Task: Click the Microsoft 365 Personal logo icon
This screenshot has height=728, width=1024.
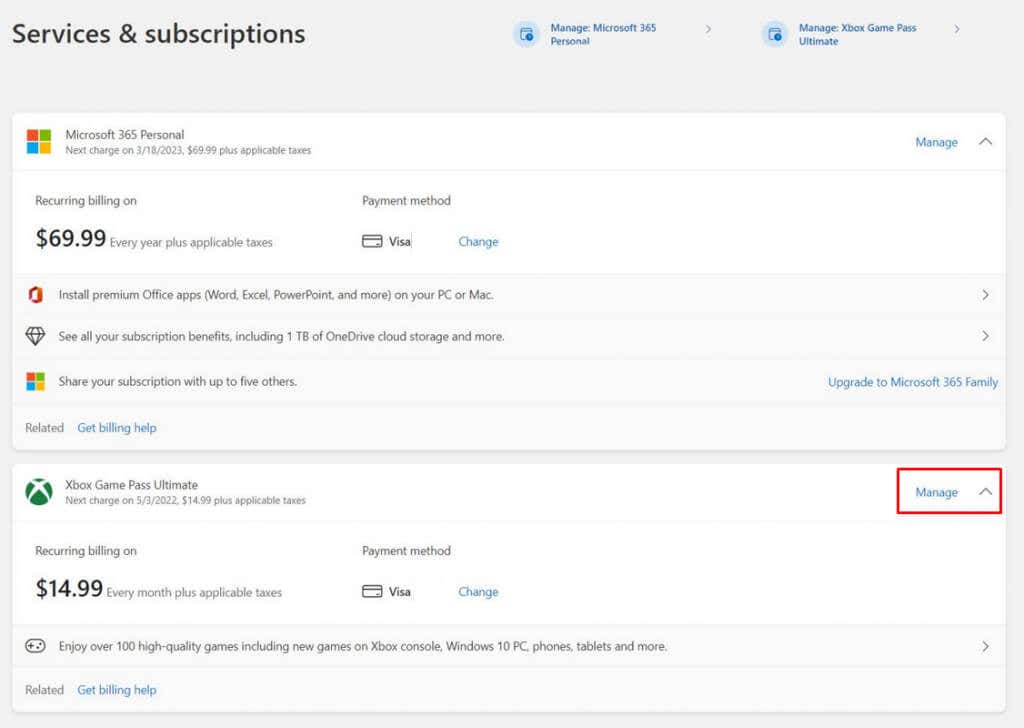Action: (x=39, y=142)
